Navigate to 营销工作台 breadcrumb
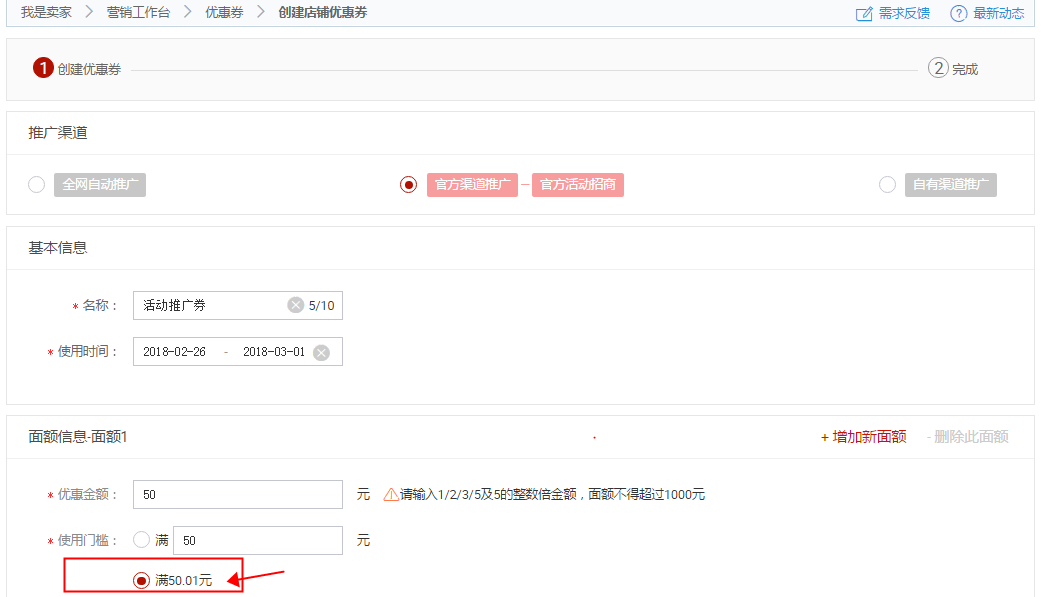This screenshot has height=597, width=1046. tap(138, 13)
